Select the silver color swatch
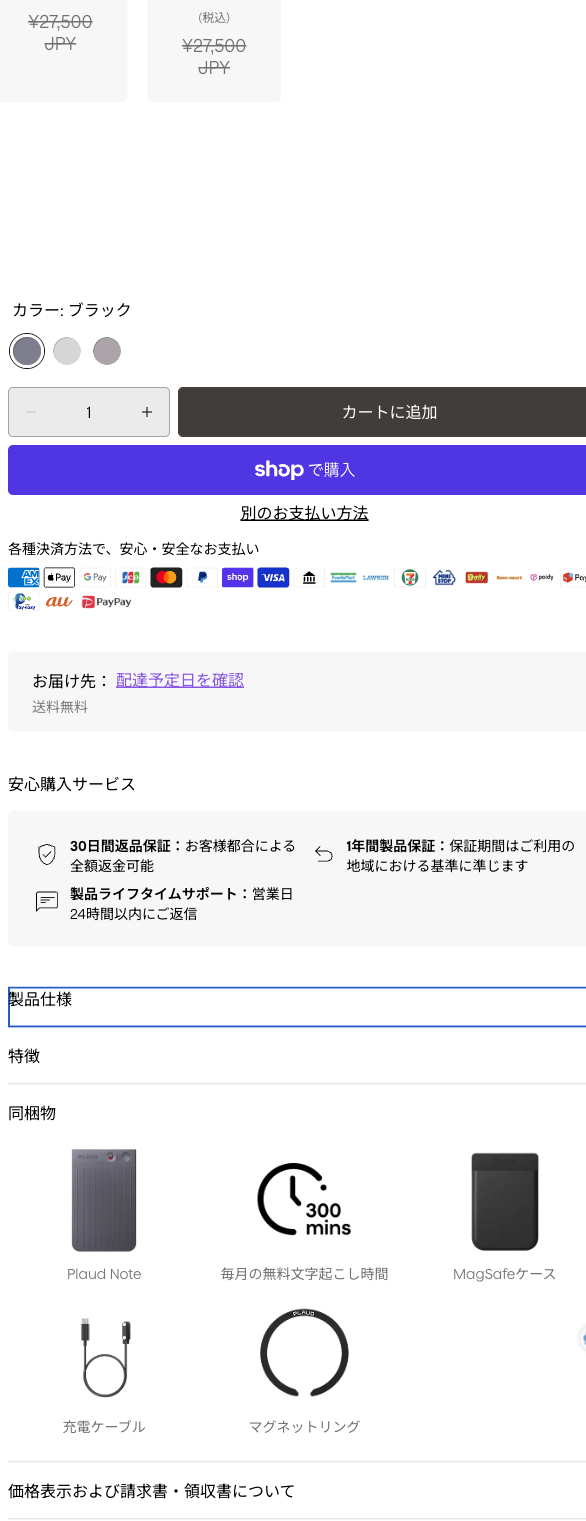 tap(67, 351)
